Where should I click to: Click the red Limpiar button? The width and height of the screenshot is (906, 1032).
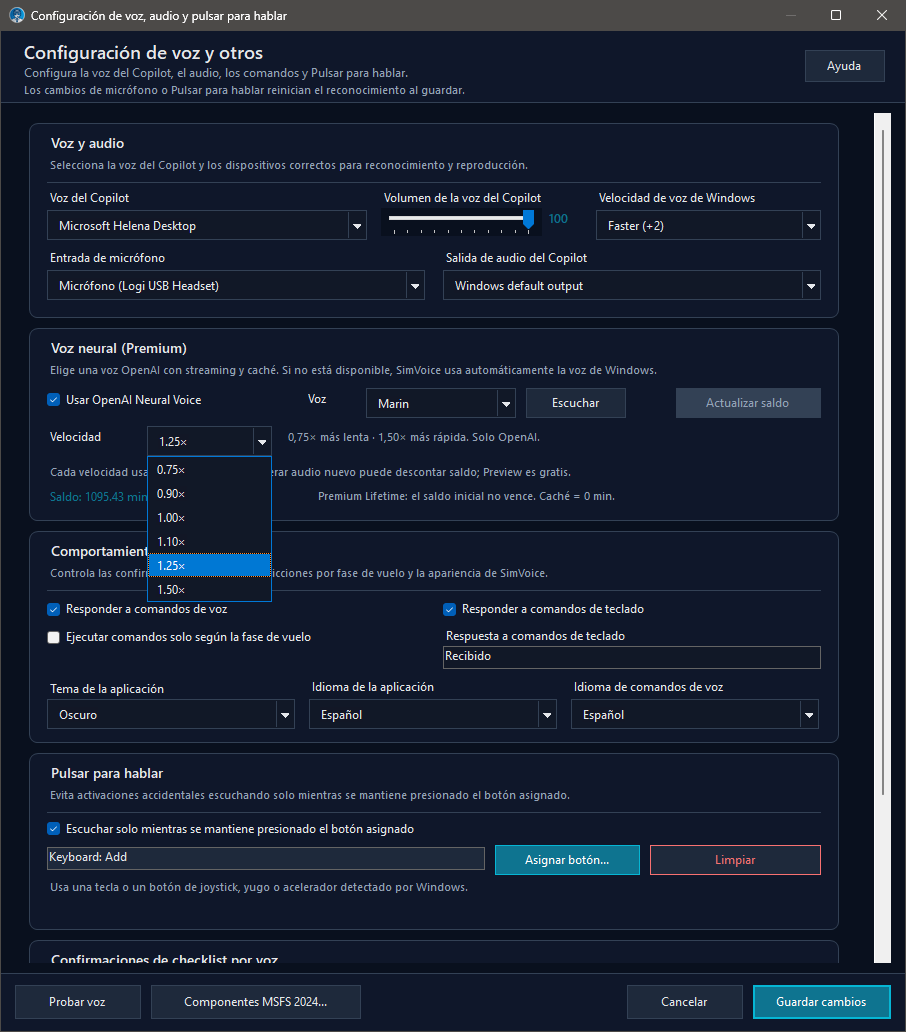pyautogui.click(x=736, y=860)
